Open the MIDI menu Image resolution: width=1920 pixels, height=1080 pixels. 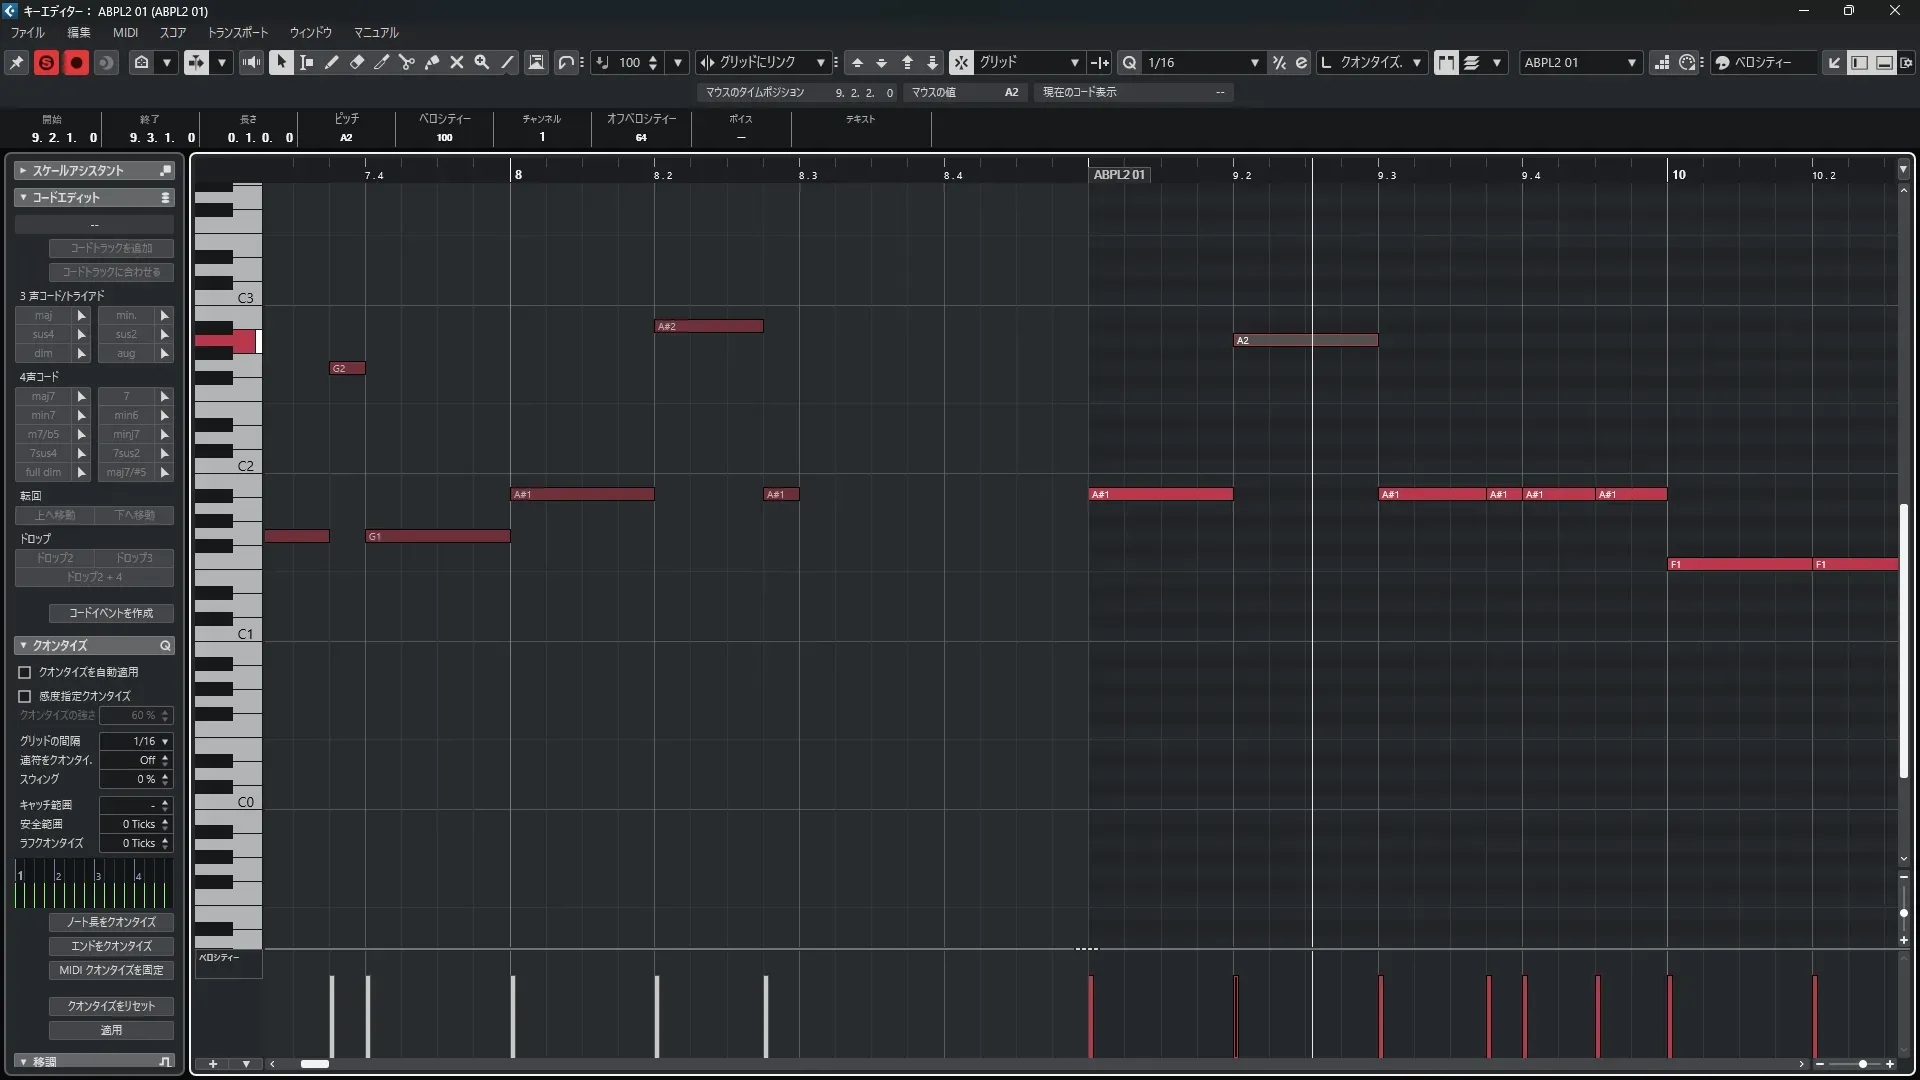[125, 32]
